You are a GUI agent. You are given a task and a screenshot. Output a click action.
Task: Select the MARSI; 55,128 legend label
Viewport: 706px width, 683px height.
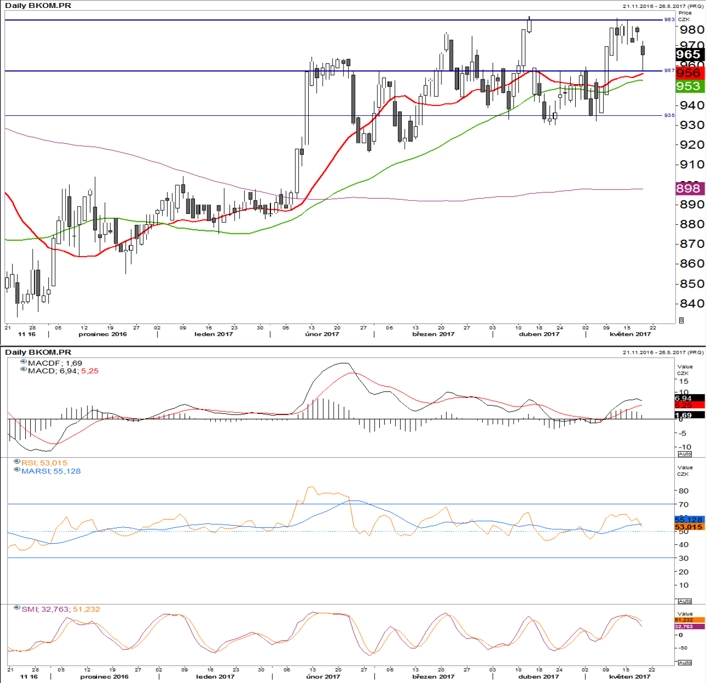[x=51, y=471]
